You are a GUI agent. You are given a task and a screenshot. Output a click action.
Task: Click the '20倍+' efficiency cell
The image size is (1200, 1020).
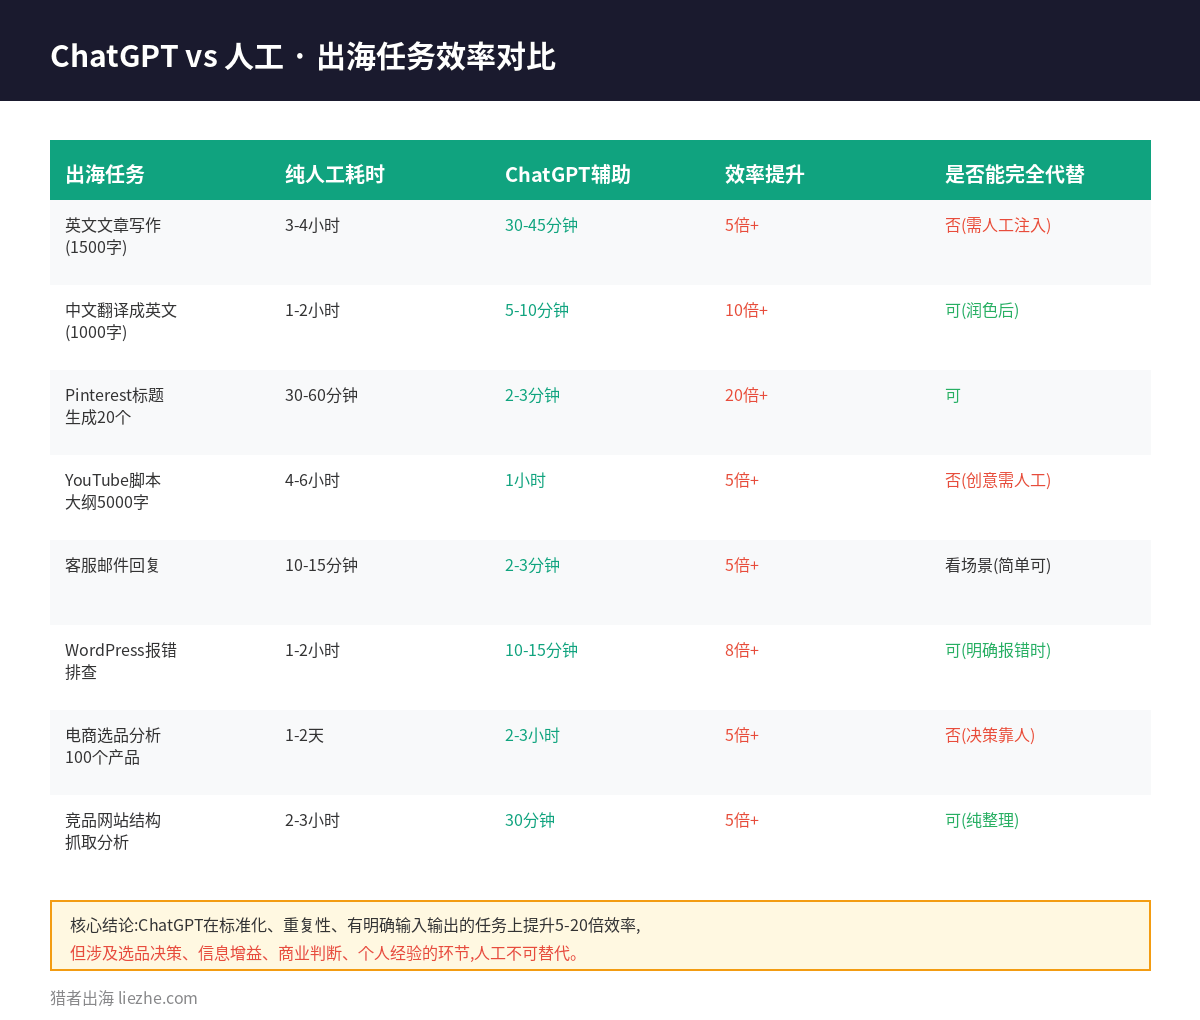tap(747, 395)
